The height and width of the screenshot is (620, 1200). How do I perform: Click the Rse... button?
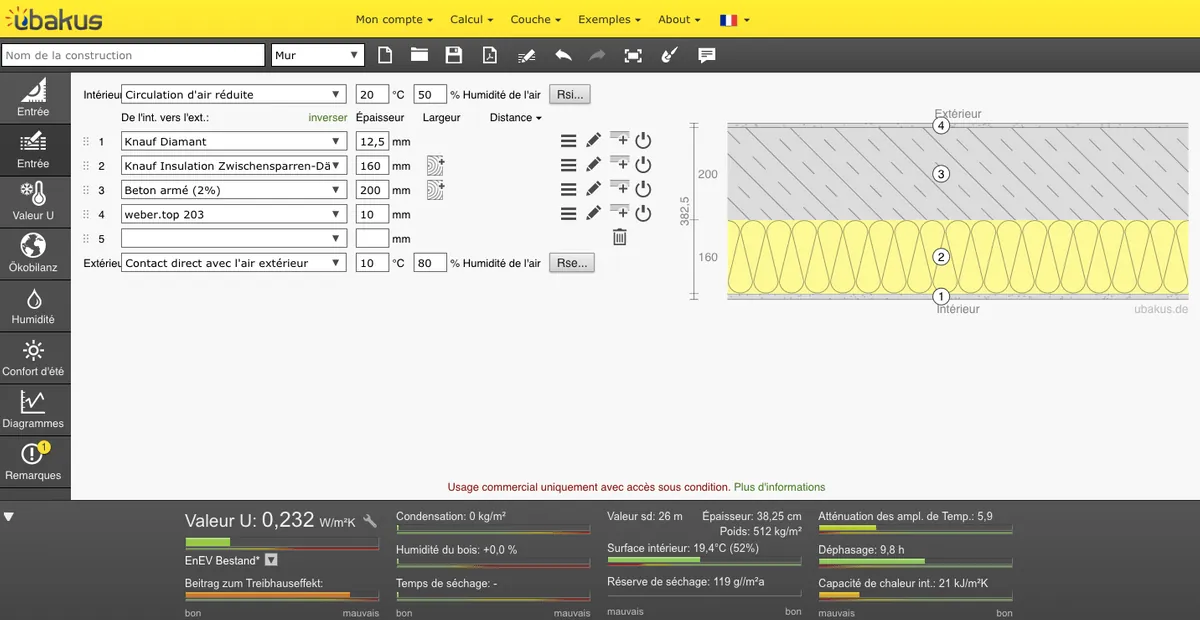572,263
